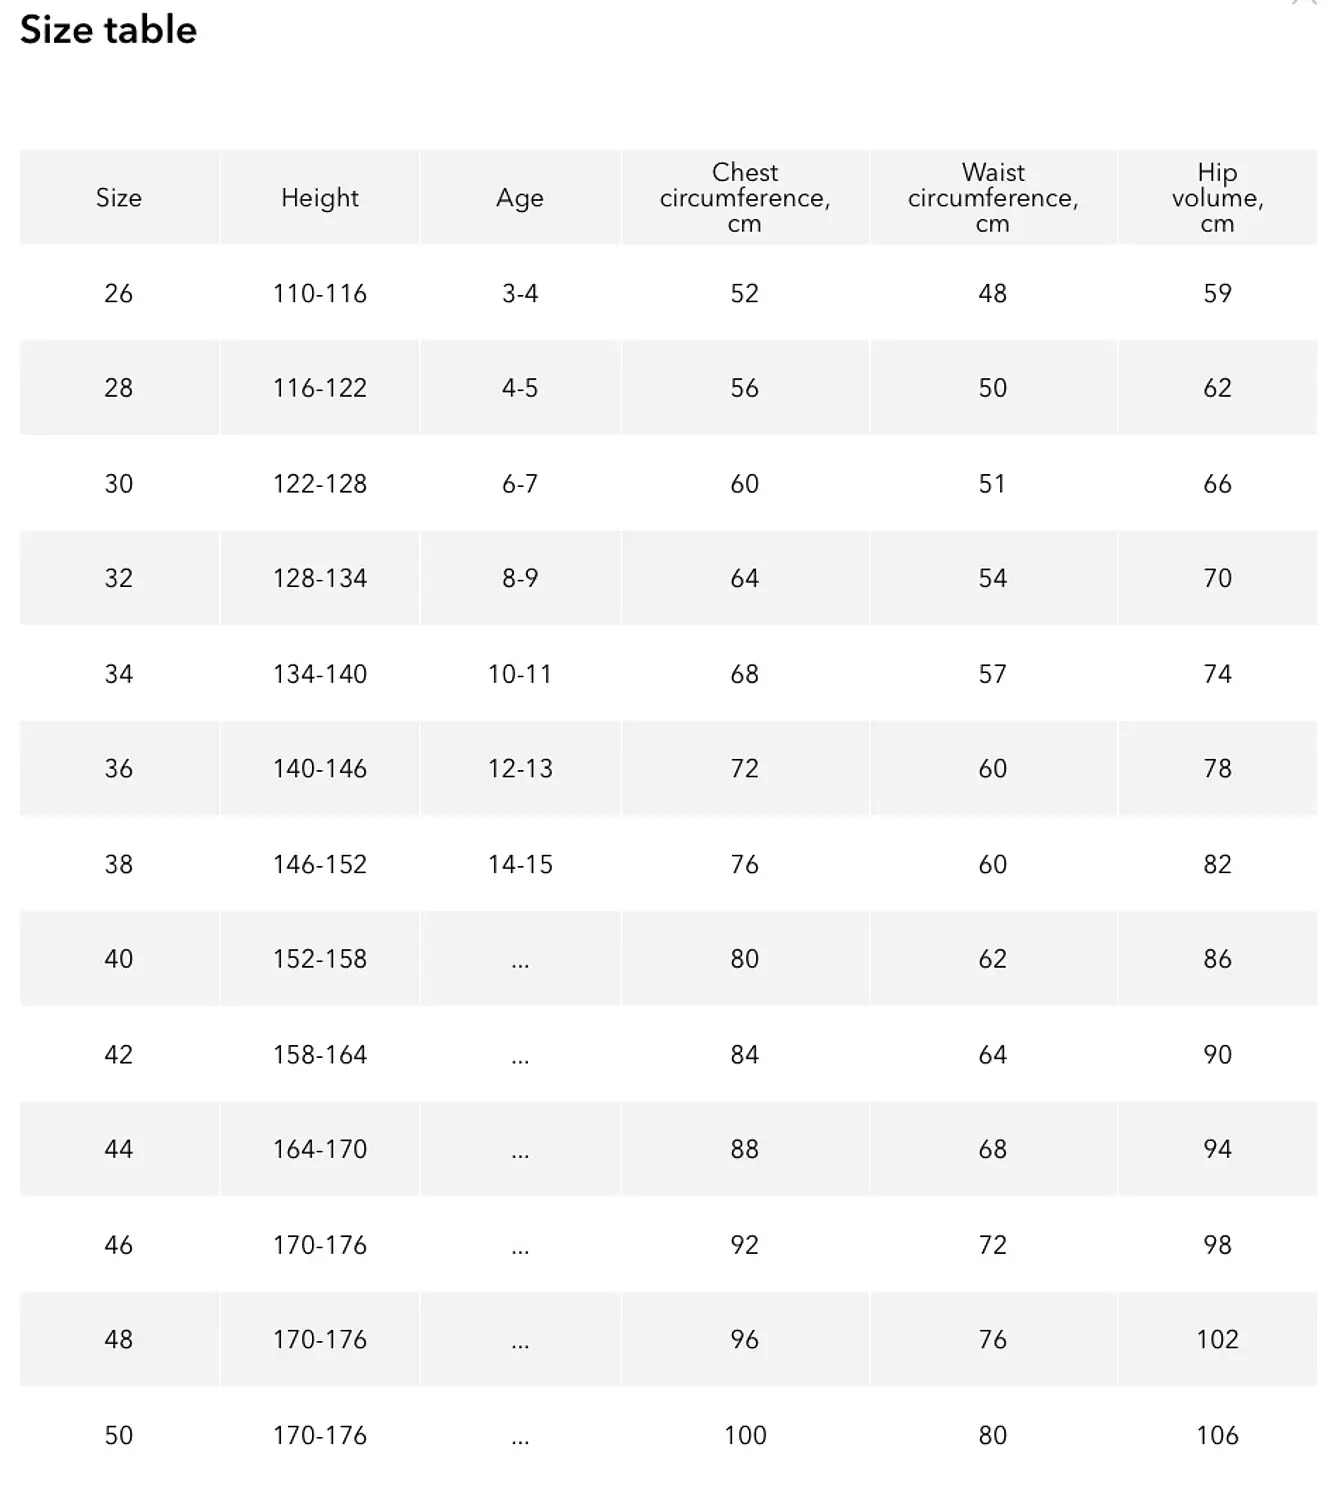Select size 26 in the table
Image resolution: width=1339 pixels, height=1500 pixels.
119,293
